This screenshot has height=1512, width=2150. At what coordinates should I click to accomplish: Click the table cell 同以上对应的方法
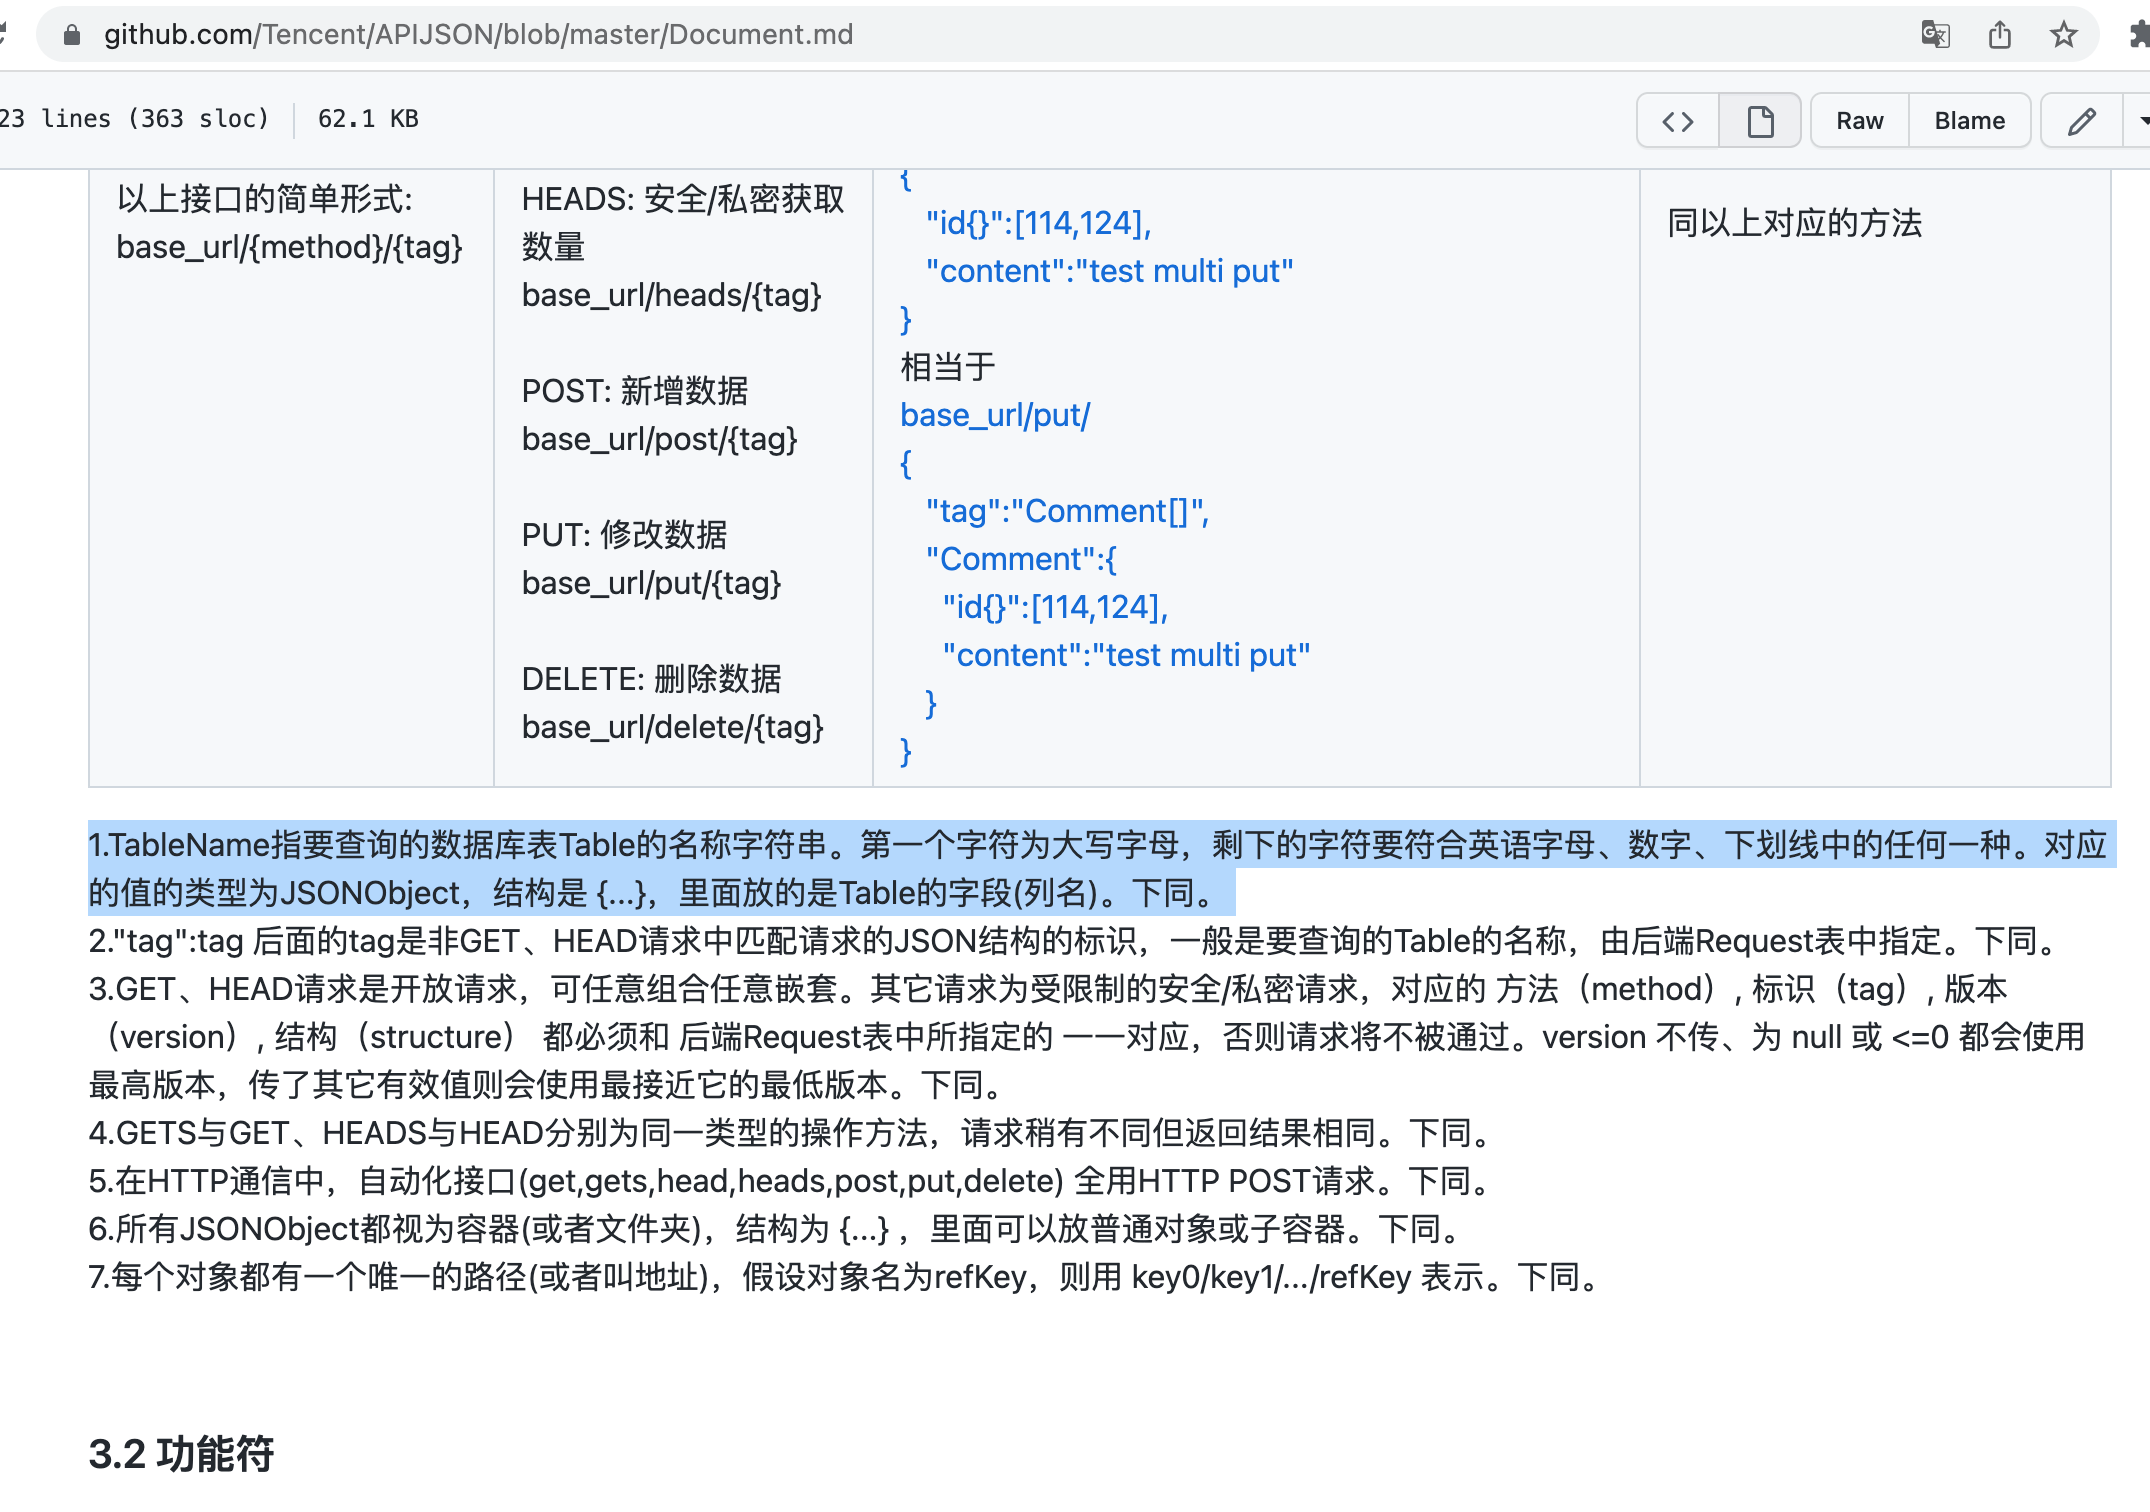click(x=1795, y=225)
